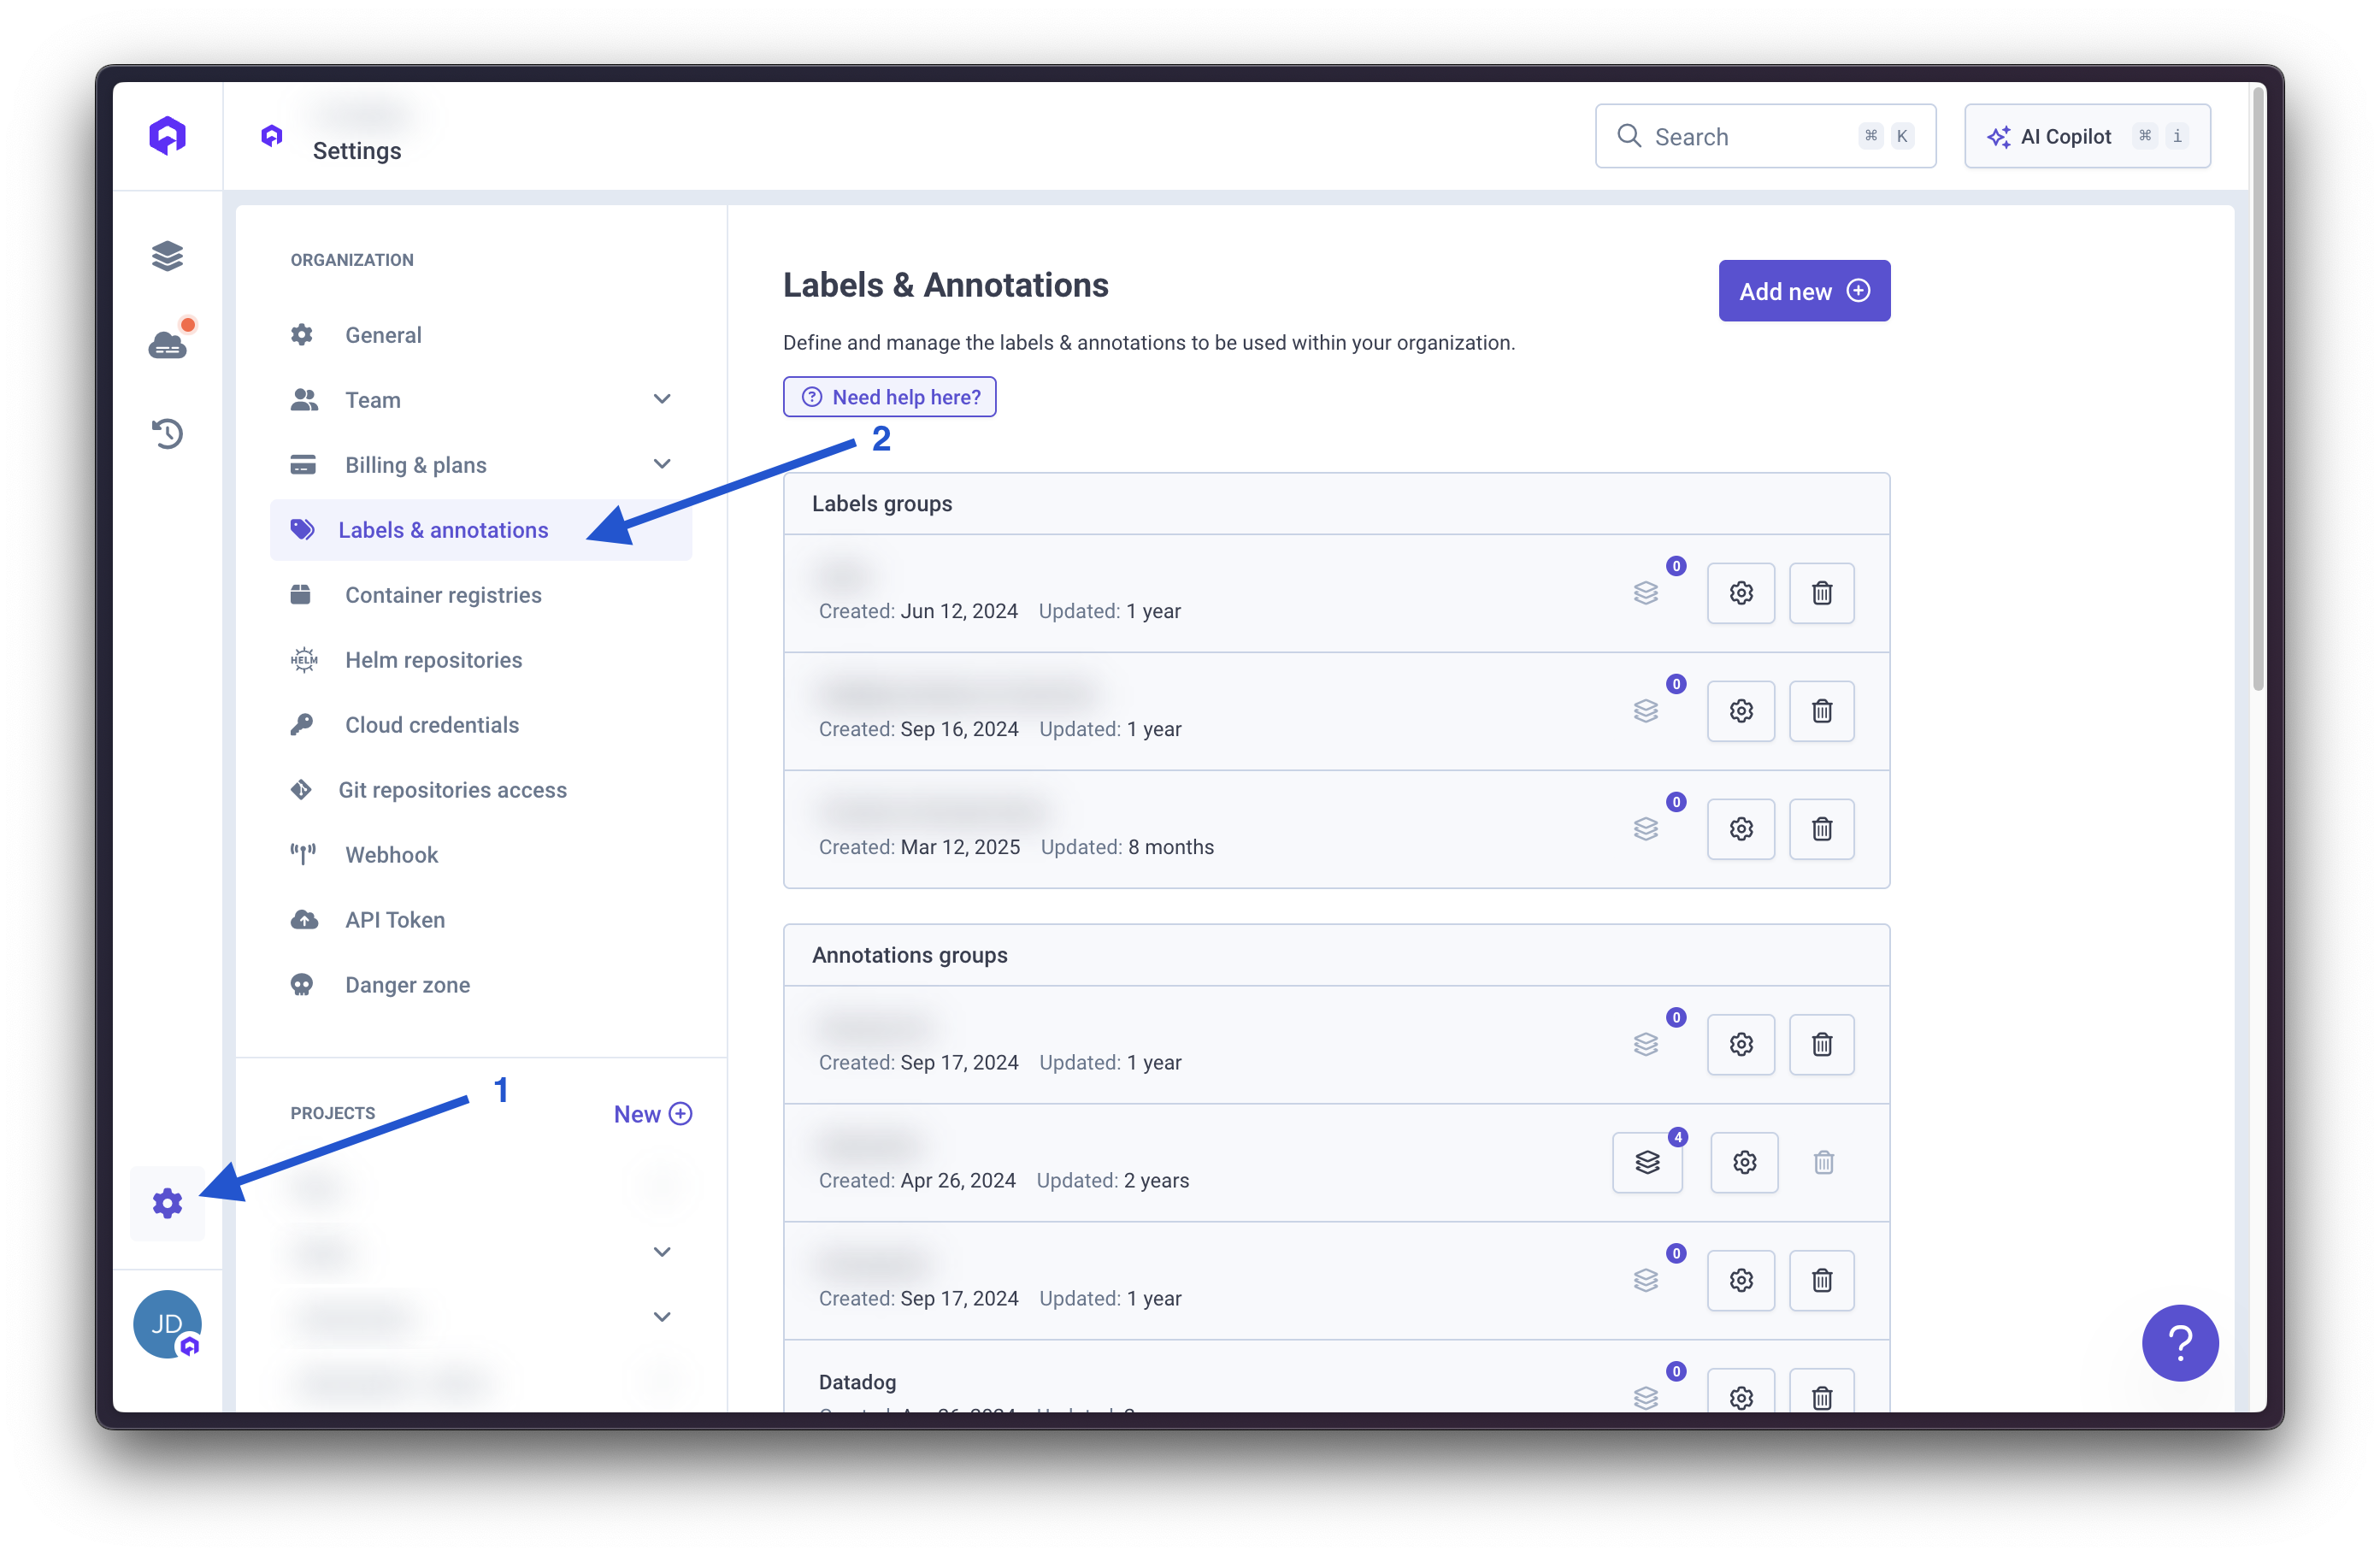Viewport: 2380px width, 1556px height.
Task: Click the Add new button
Action: pyautogui.click(x=1804, y=290)
